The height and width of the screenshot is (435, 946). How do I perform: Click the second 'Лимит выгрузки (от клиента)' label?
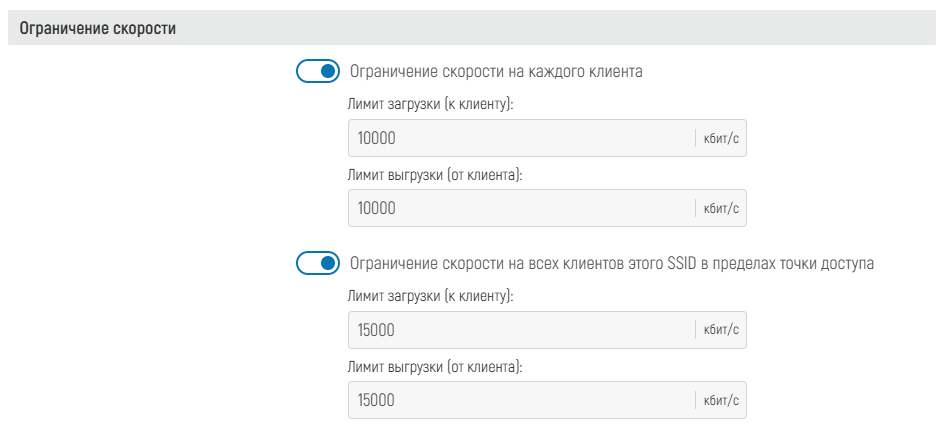click(x=436, y=366)
